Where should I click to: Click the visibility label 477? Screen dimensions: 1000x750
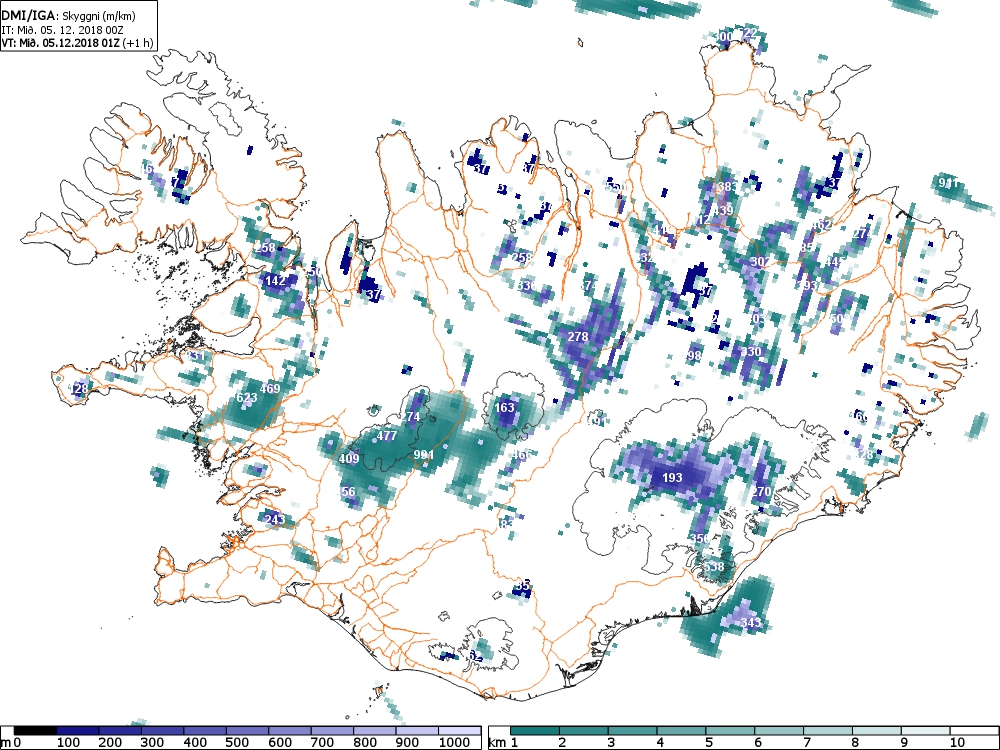click(387, 436)
